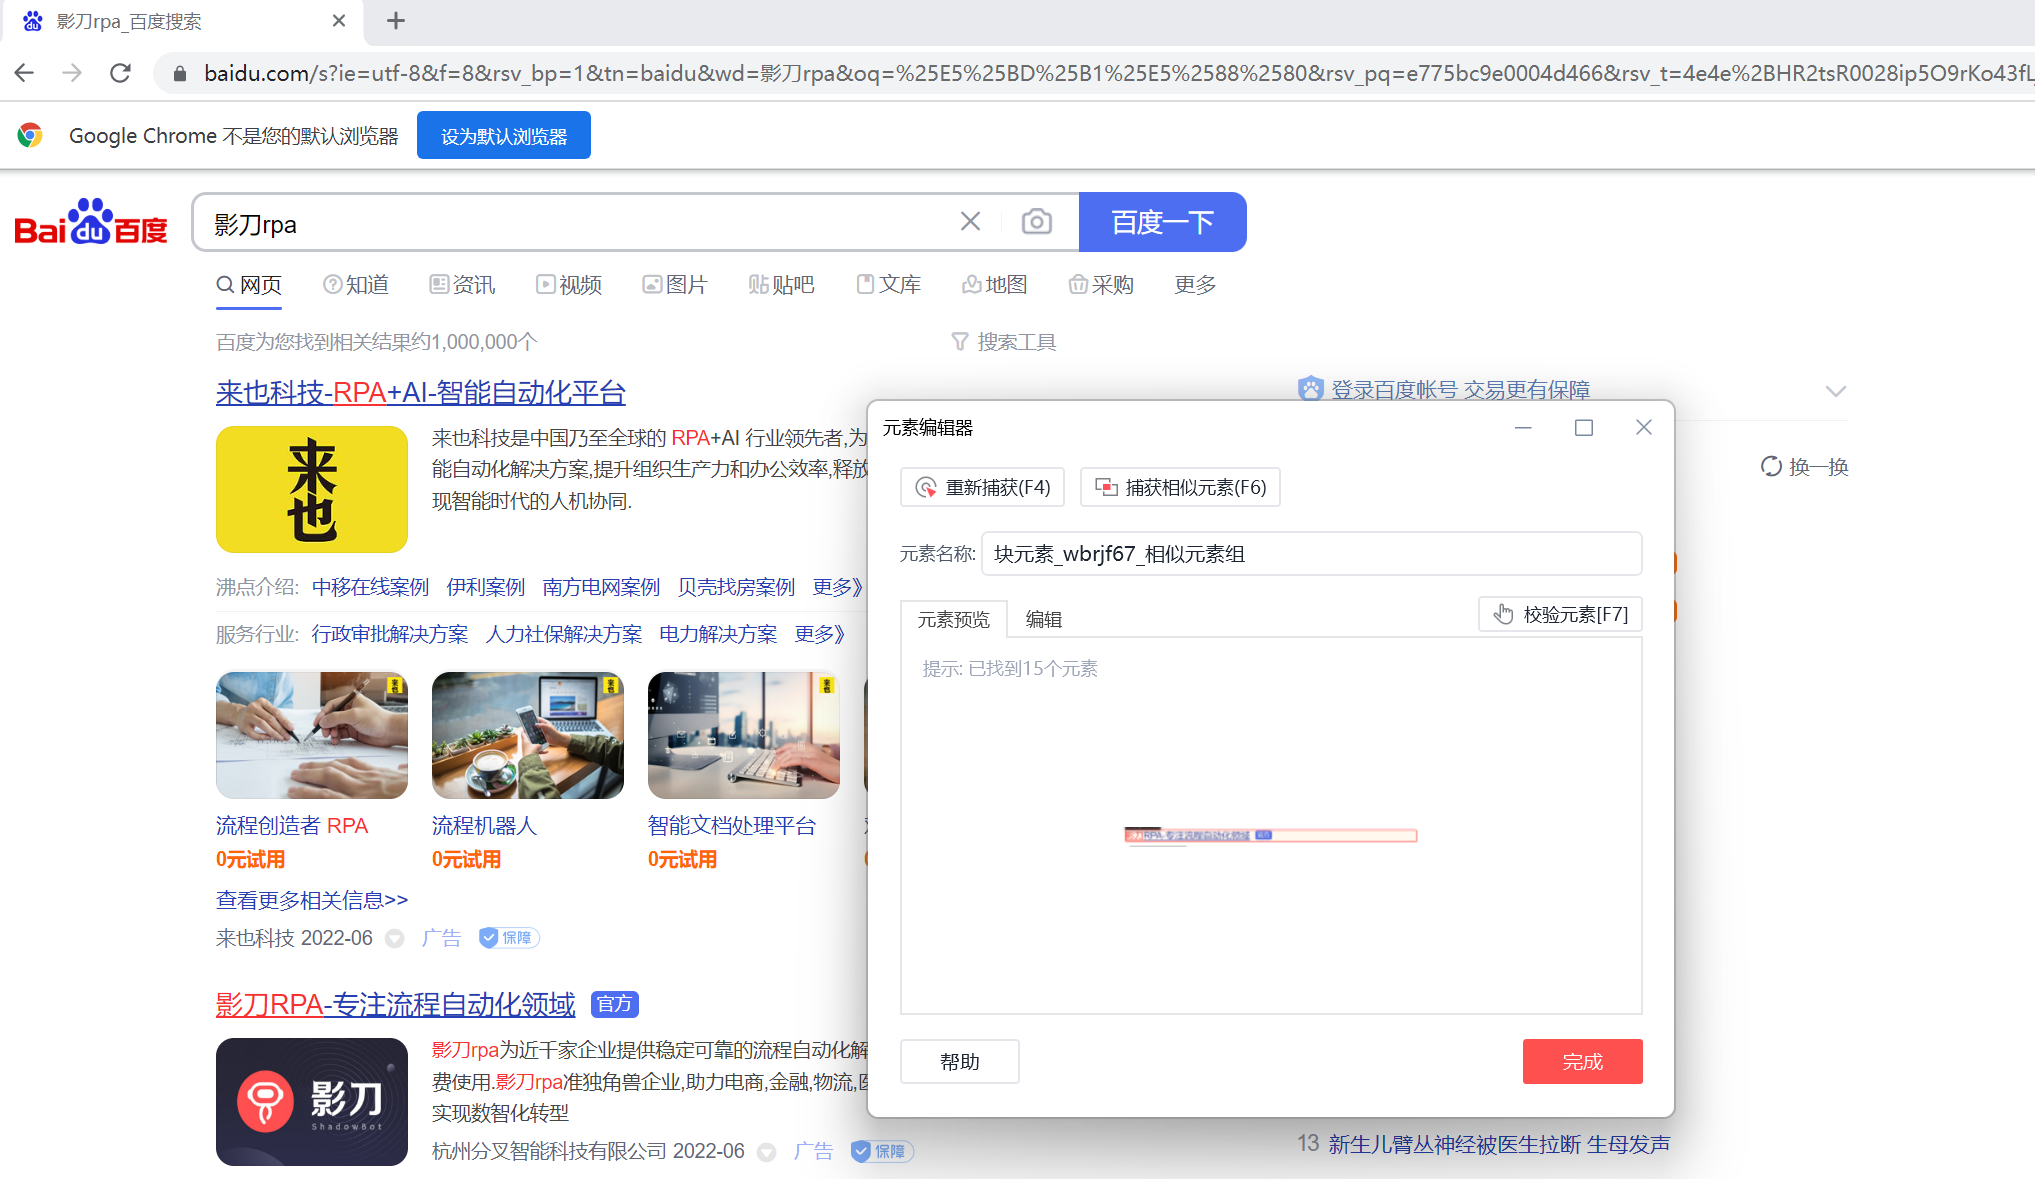The image size is (2035, 1179).
Task: Select the 网页 tab
Action: [249, 285]
